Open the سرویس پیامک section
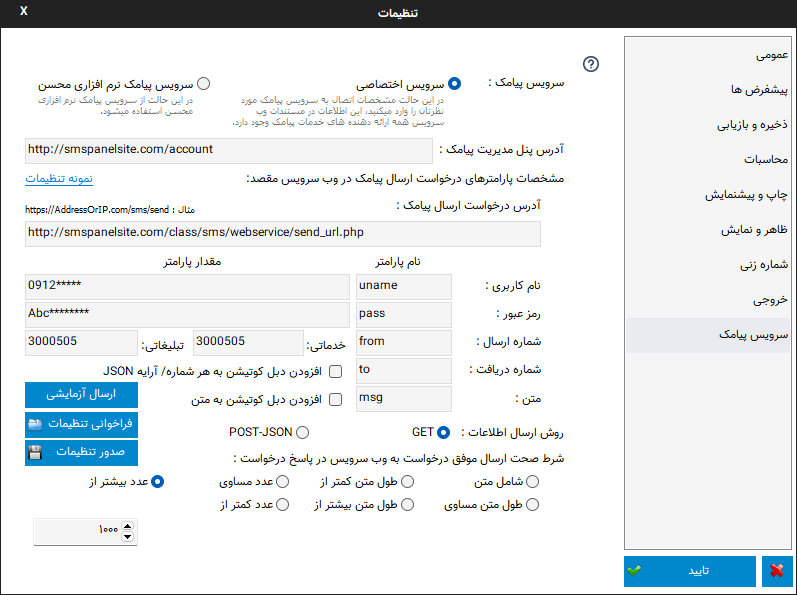This screenshot has width=797, height=595. tap(708, 335)
